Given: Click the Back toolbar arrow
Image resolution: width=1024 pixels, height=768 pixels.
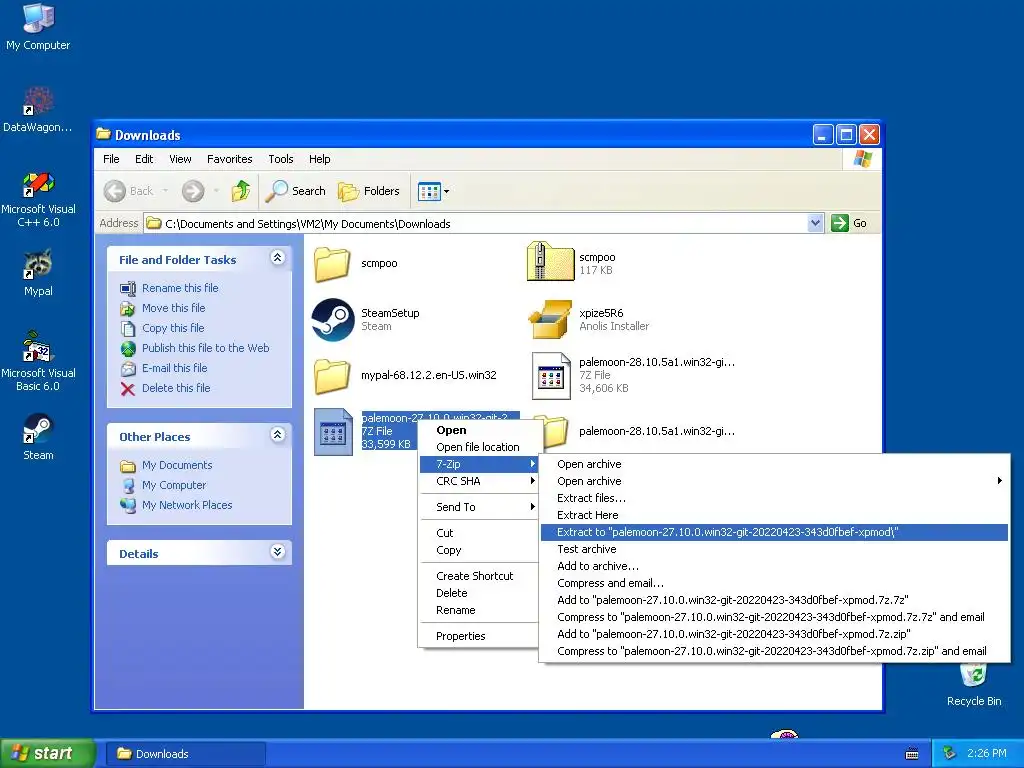Looking at the screenshot, I should 115,191.
